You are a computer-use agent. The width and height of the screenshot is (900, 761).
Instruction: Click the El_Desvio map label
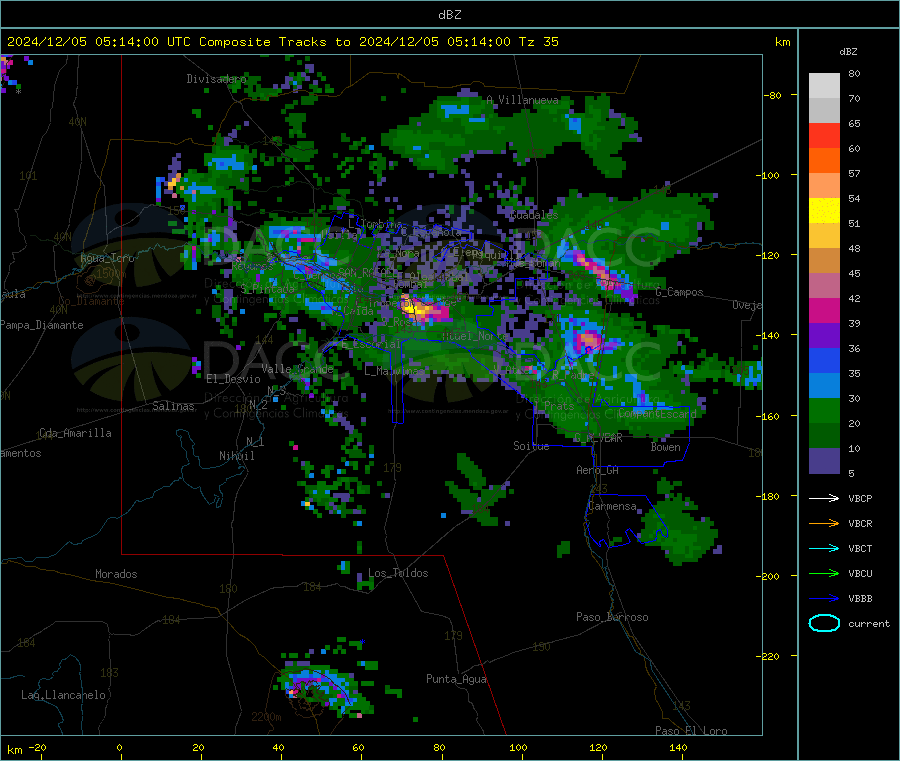coord(233,379)
